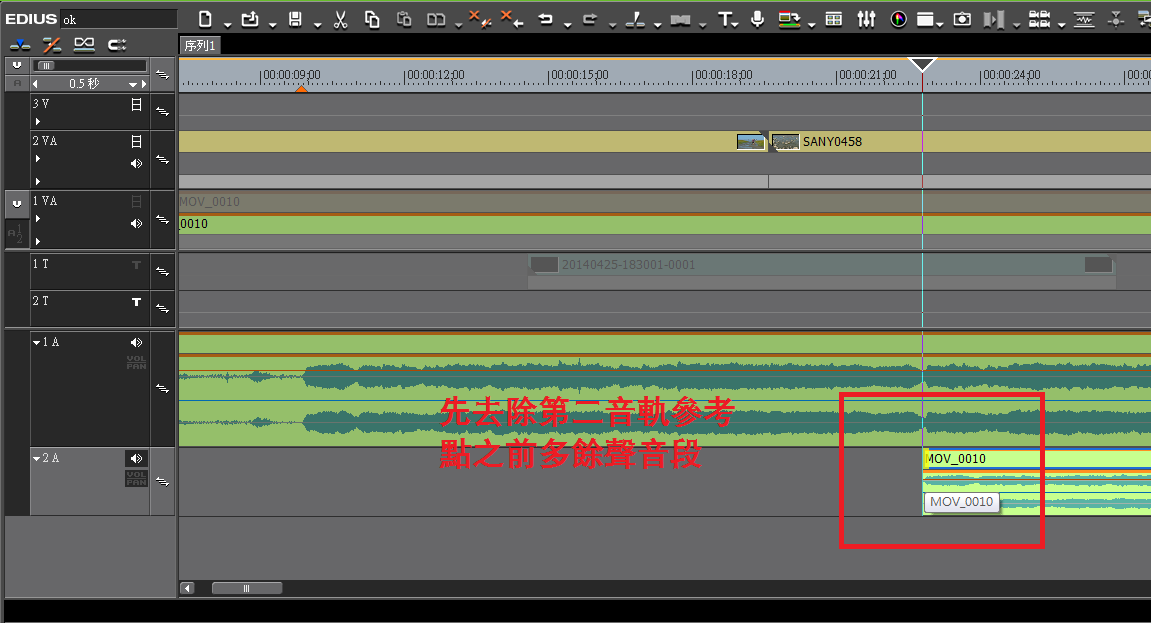Toggle the speaker mute on track 2 A

tap(137, 459)
